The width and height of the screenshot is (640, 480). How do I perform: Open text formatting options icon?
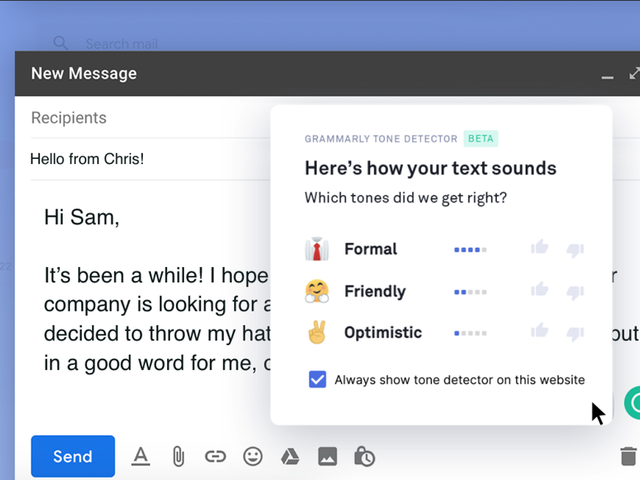tap(141, 456)
